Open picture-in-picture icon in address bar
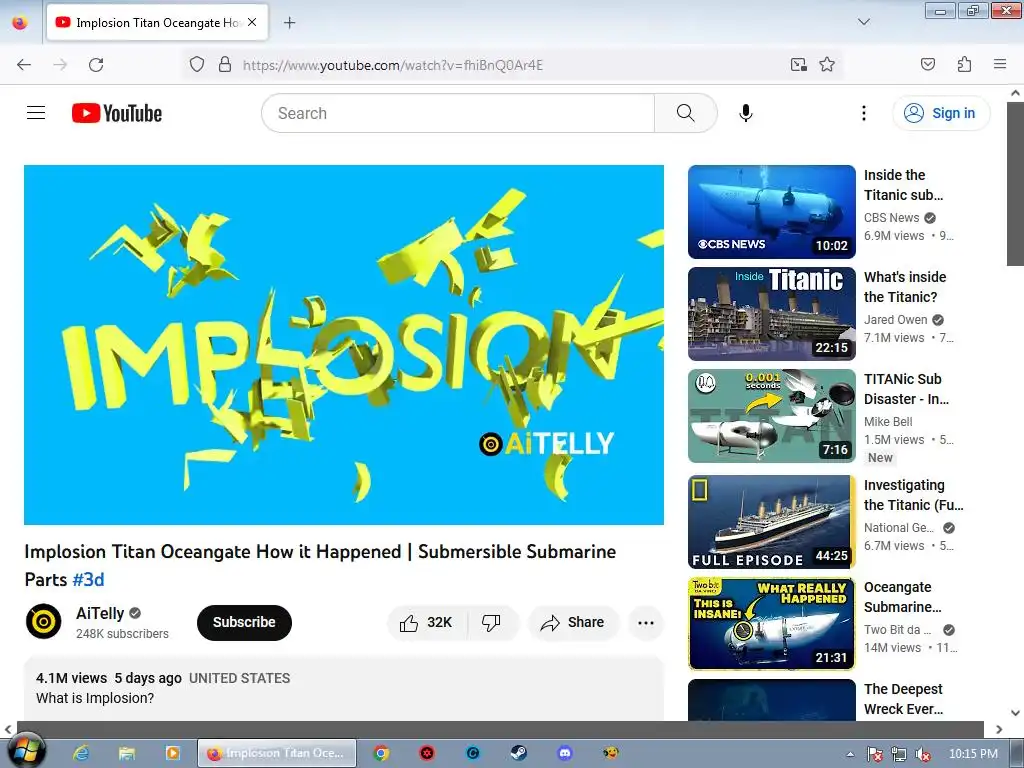The height and width of the screenshot is (768, 1024). pos(799,64)
